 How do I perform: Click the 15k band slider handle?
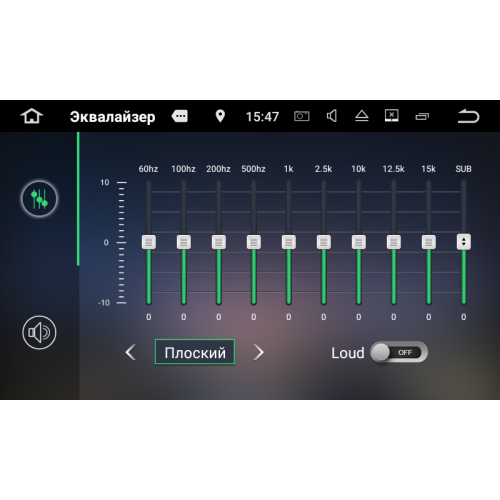tap(429, 242)
